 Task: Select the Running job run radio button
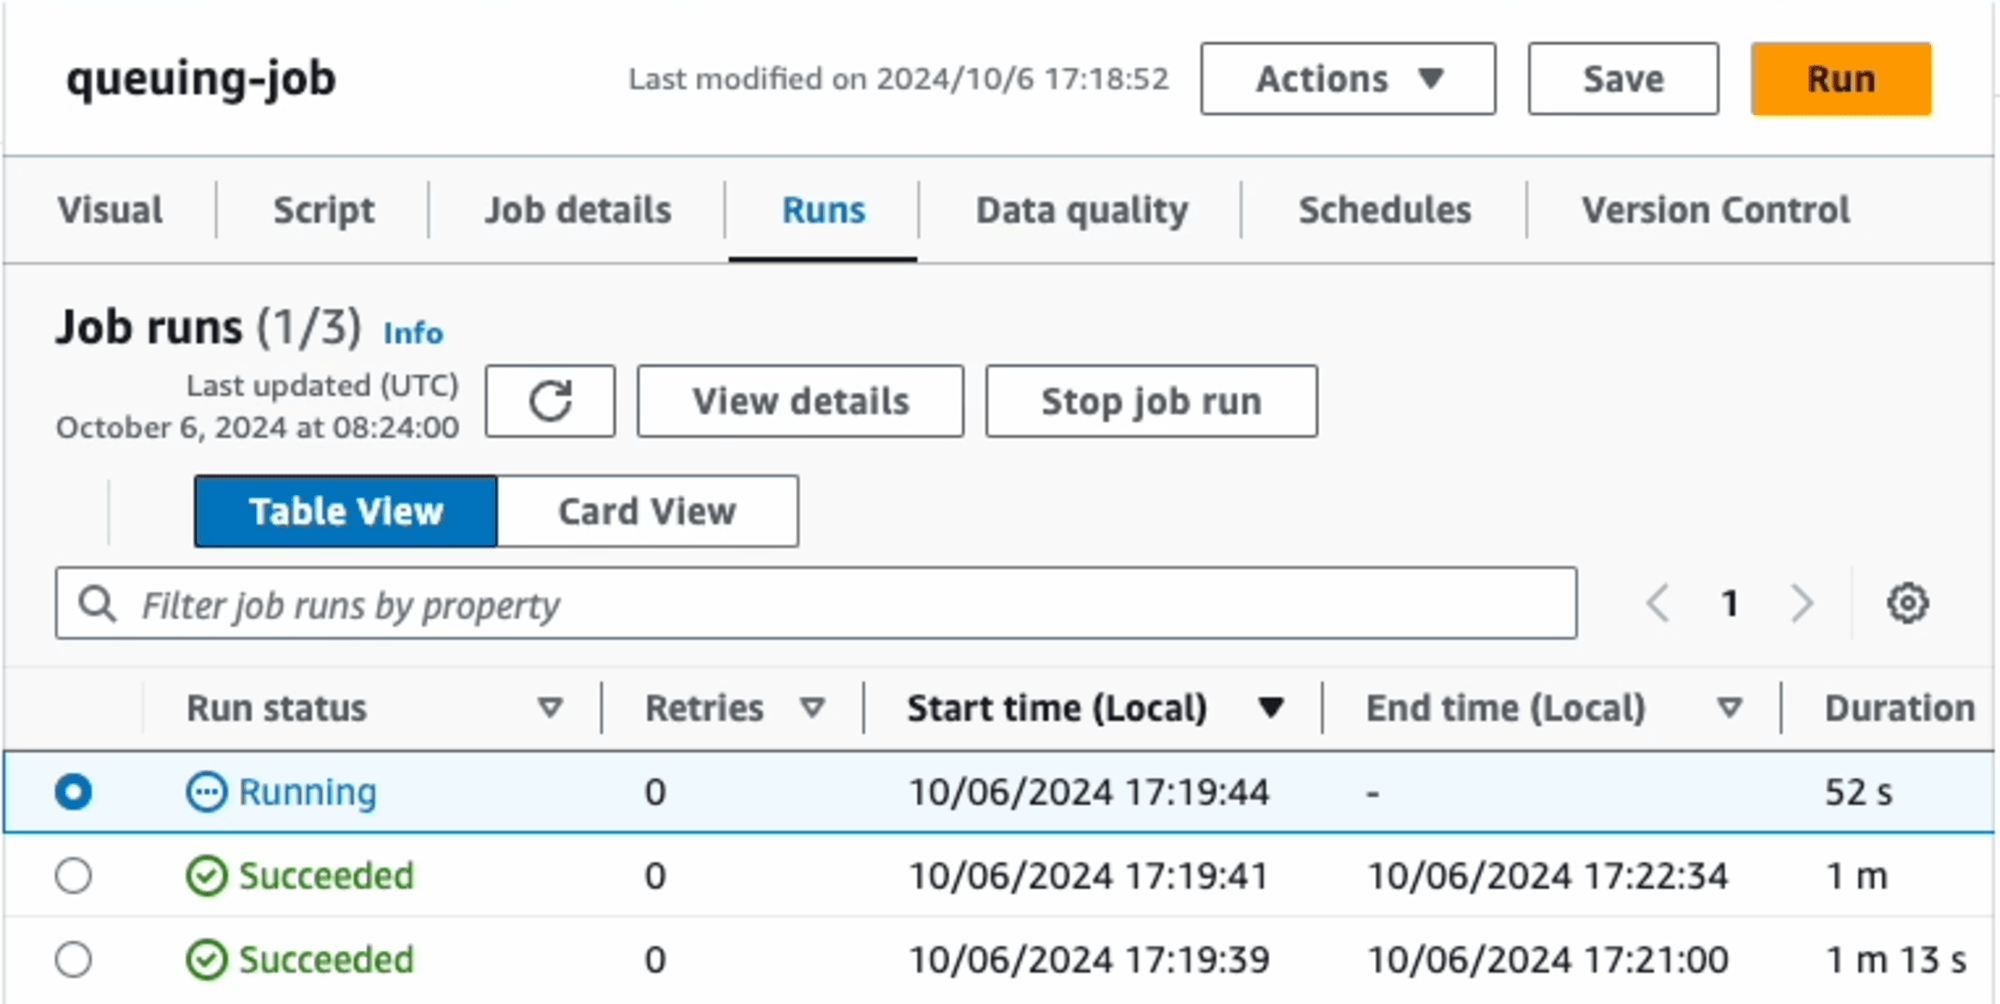[74, 792]
